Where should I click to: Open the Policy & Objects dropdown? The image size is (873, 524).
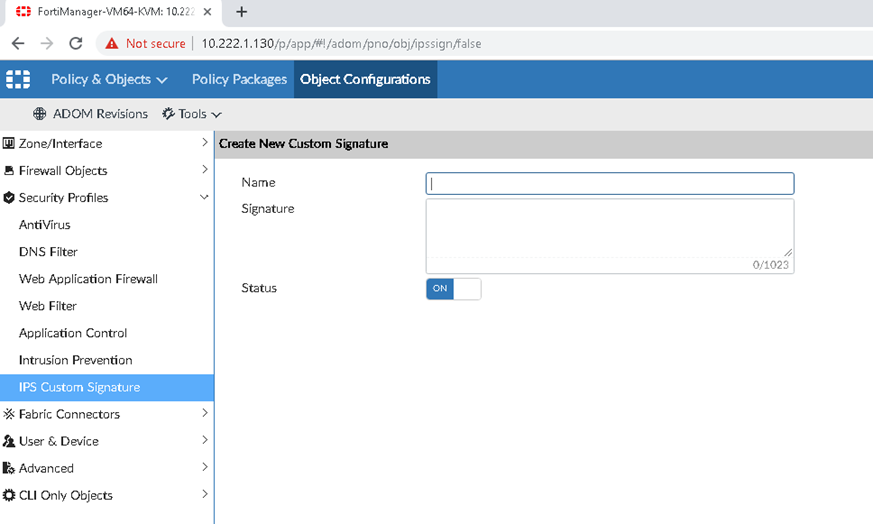(109, 79)
